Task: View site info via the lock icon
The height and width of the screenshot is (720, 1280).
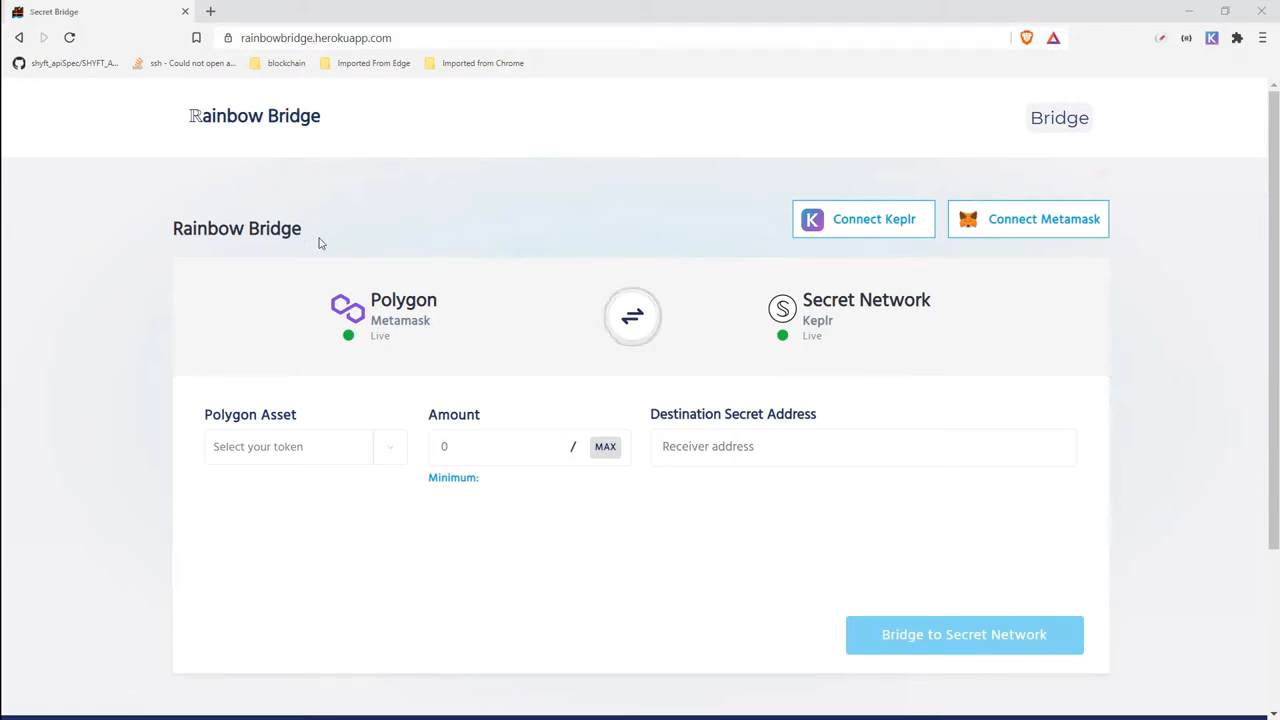Action: coord(228,38)
